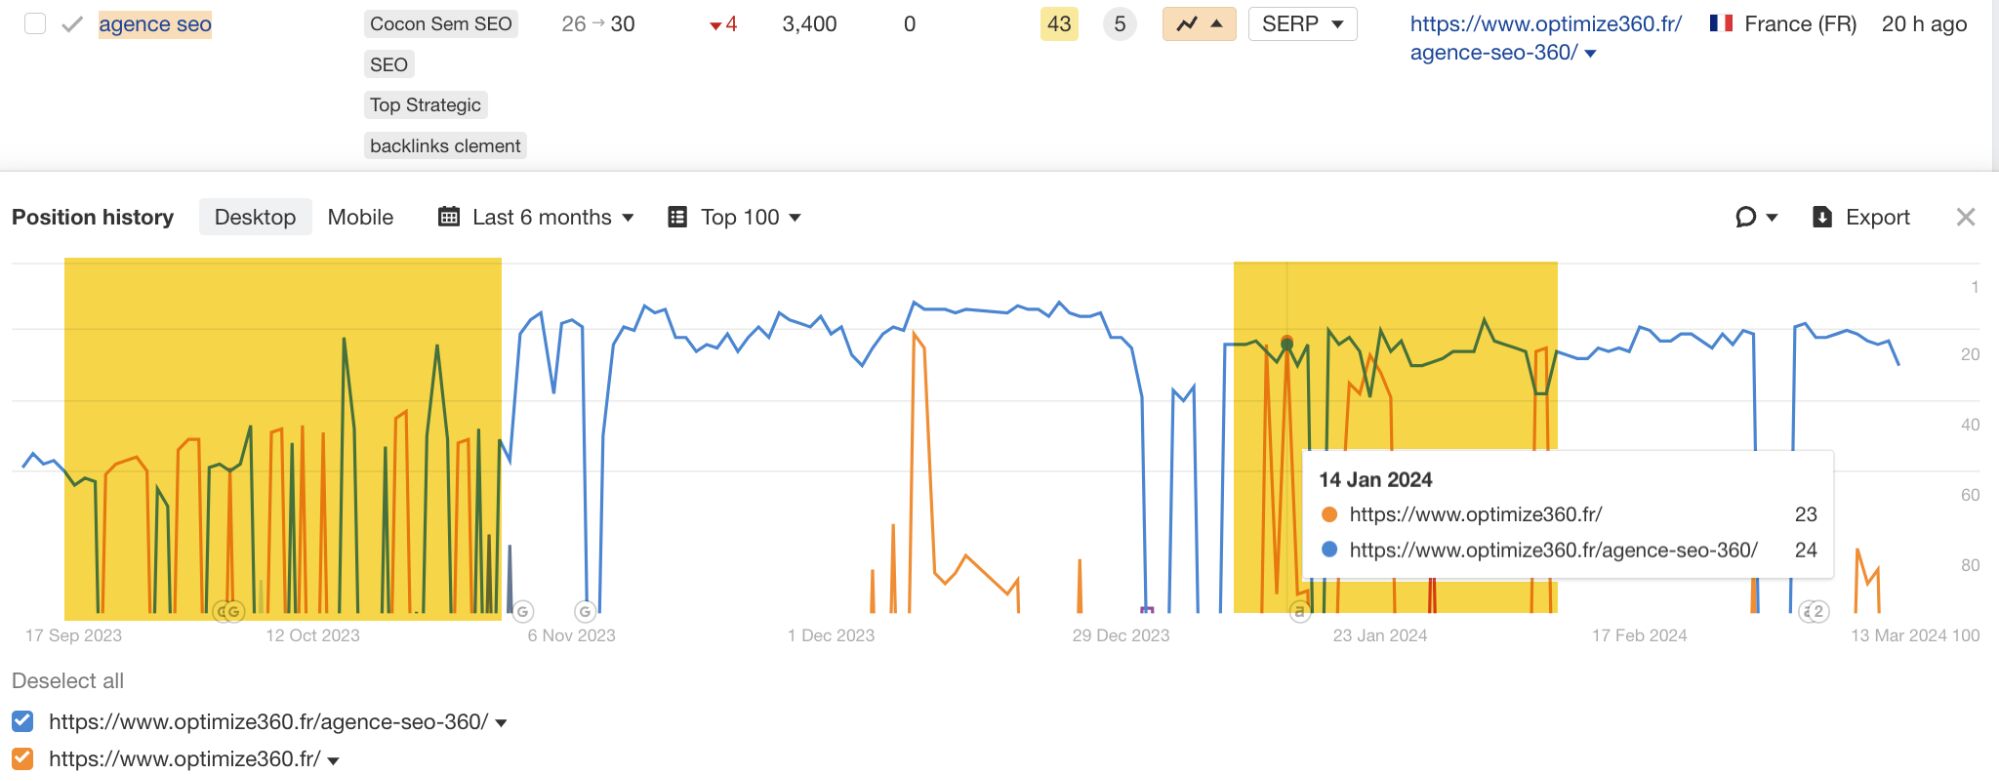Click the Top Strategic tag
This screenshot has width=1999, height=781.
click(x=425, y=105)
